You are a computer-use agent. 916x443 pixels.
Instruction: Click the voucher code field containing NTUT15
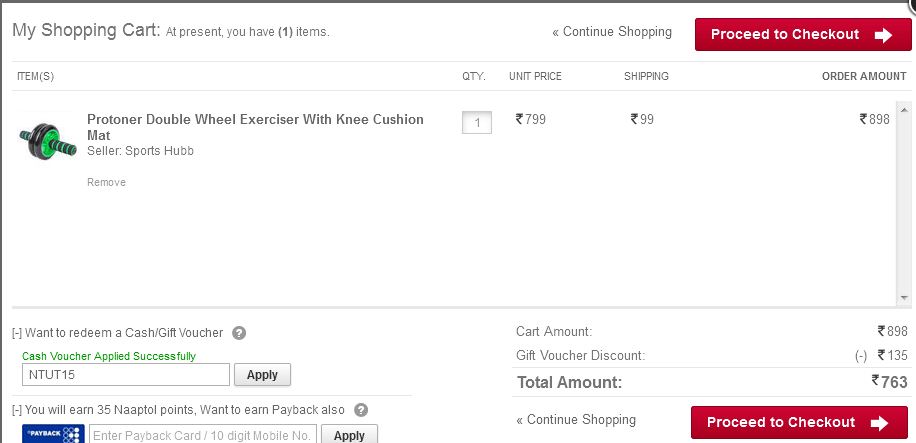coord(125,375)
